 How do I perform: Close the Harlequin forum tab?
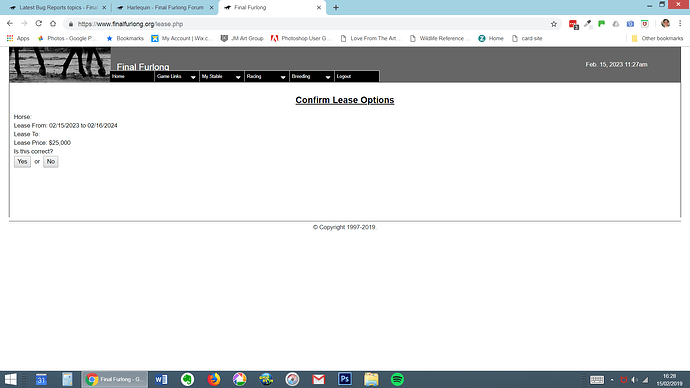coord(211,7)
